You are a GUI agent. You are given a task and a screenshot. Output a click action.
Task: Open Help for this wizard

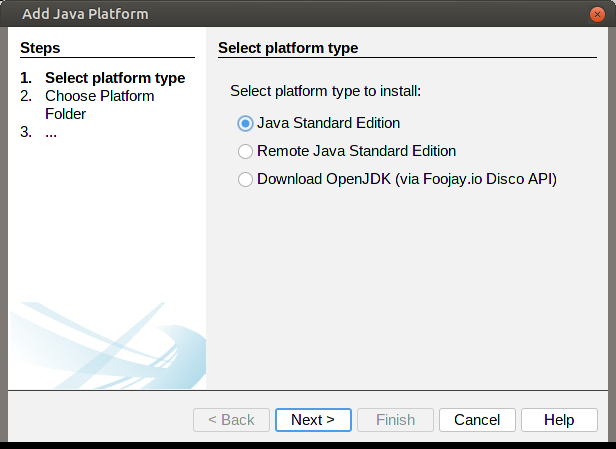click(x=558, y=420)
